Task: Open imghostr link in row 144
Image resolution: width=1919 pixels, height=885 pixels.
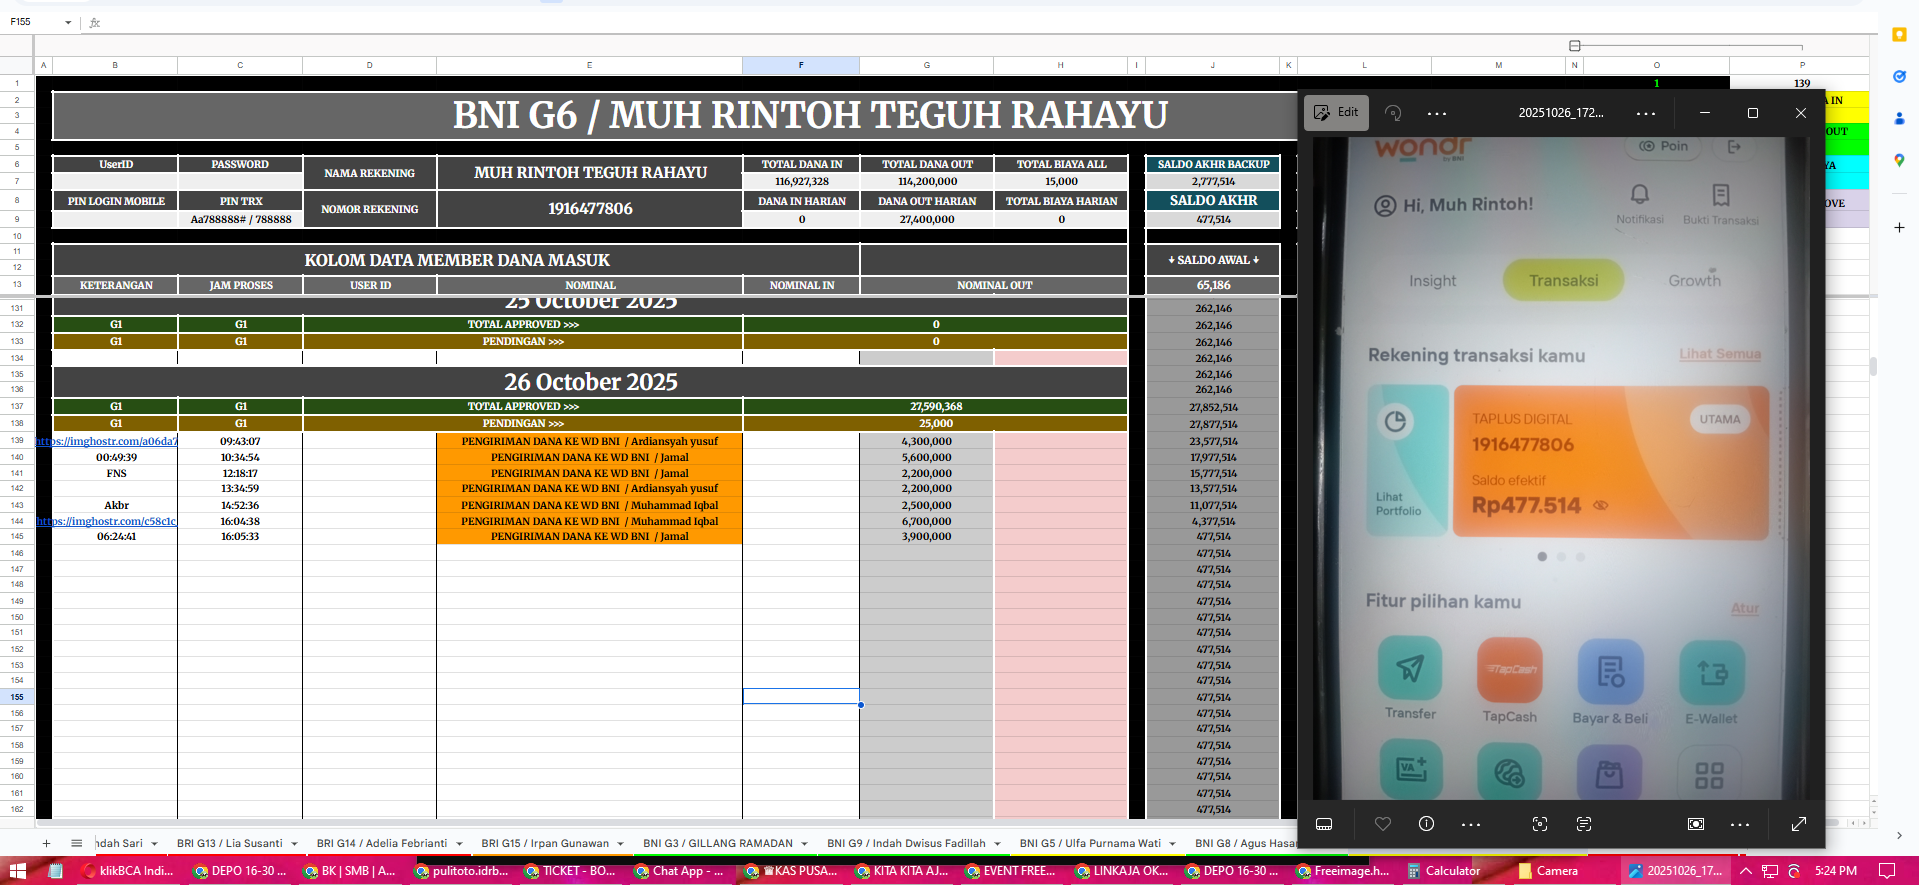Action: [107, 521]
